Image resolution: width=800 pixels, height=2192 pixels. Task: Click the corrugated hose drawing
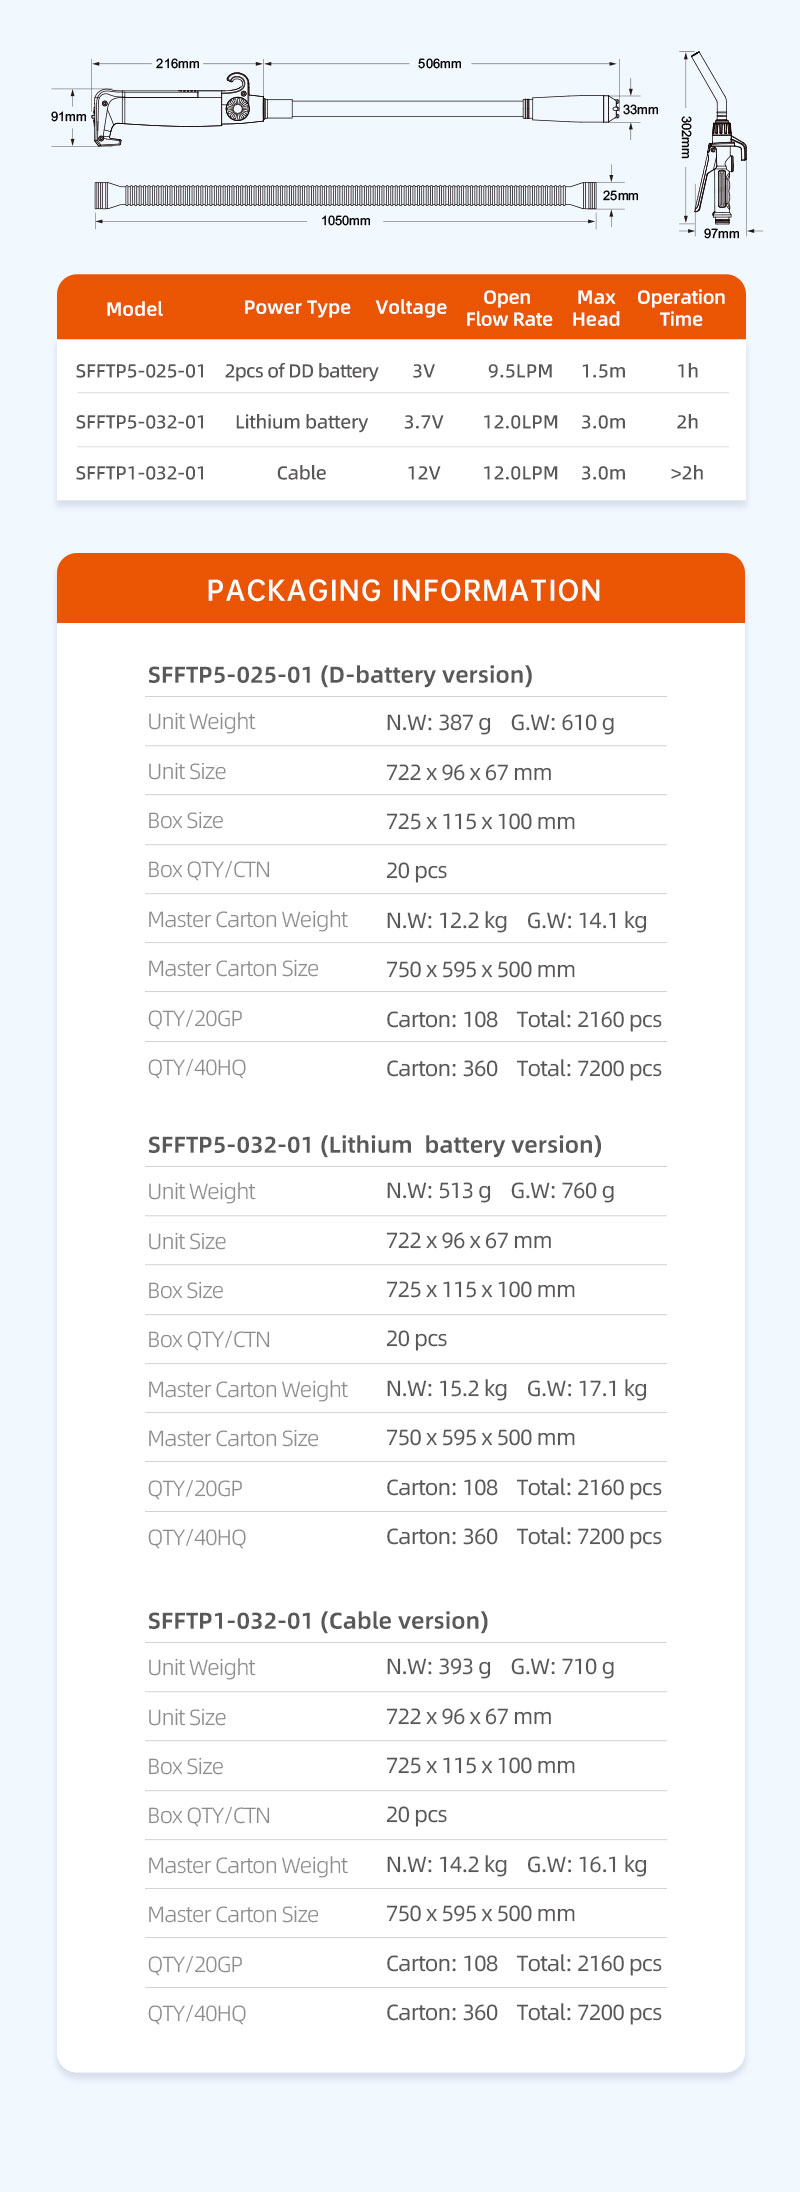345,195
